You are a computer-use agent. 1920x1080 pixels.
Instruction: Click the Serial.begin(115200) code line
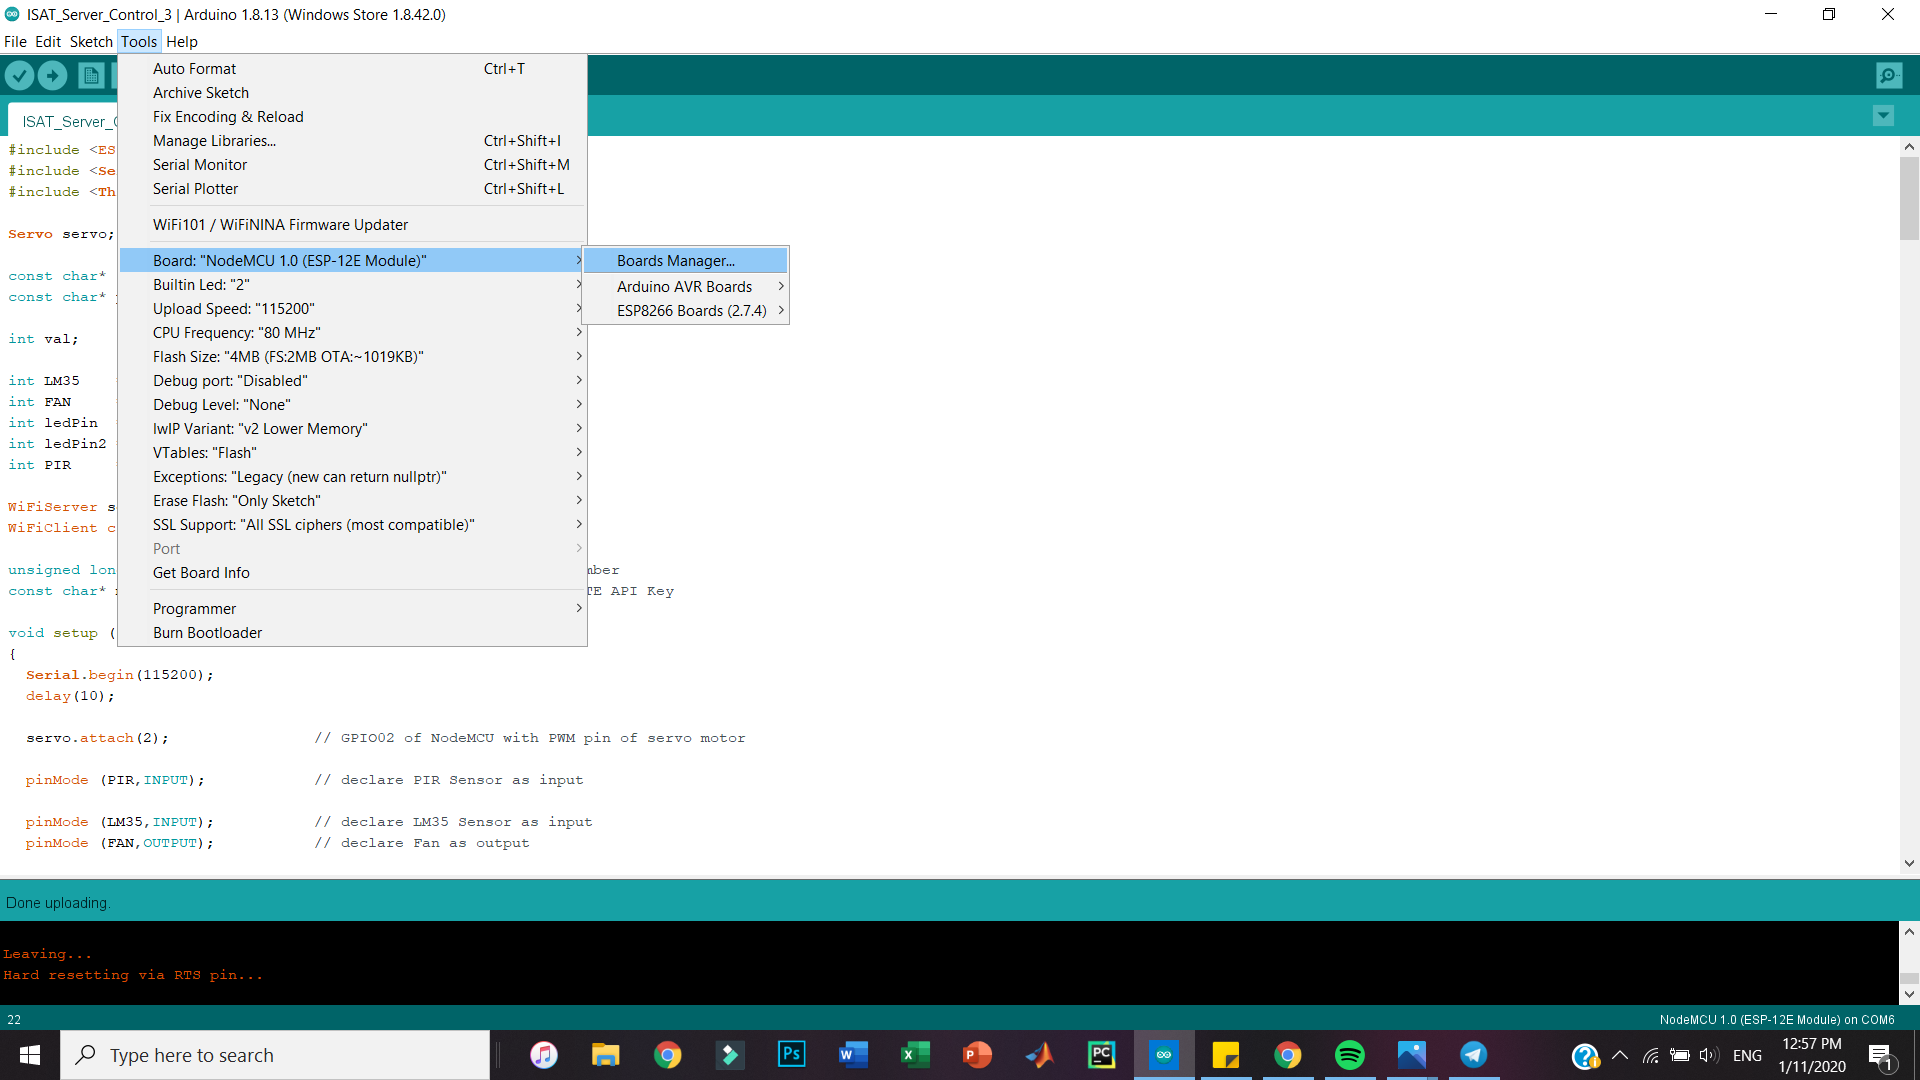[x=120, y=675]
